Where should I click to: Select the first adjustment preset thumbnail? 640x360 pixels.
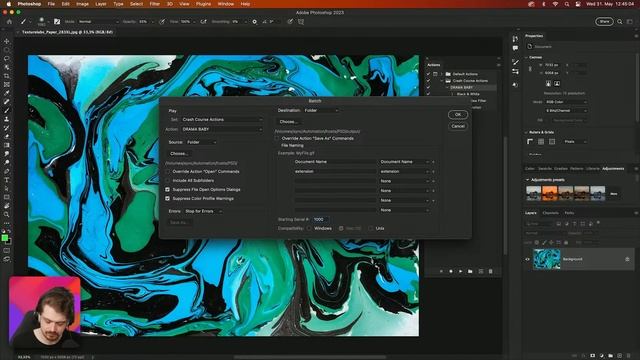click(x=533, y=193)
